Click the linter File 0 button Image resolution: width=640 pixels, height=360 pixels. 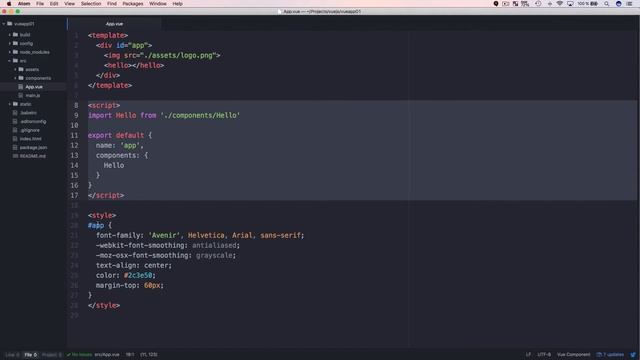(x=31, y=355)
